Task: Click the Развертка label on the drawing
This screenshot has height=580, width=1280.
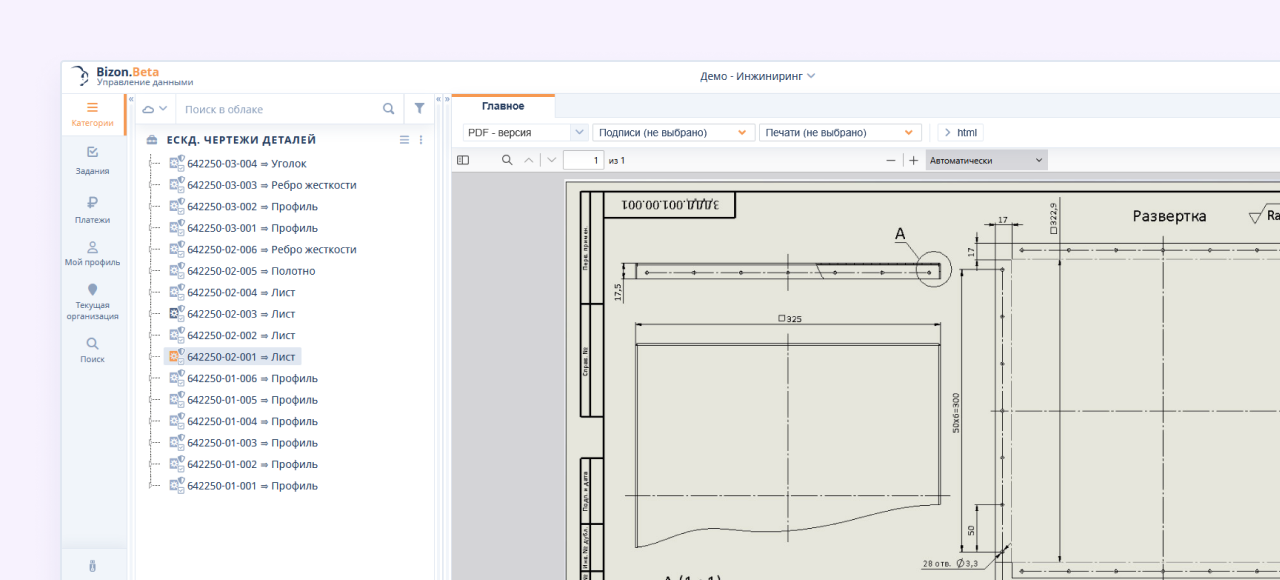Action: (1169, 216)
